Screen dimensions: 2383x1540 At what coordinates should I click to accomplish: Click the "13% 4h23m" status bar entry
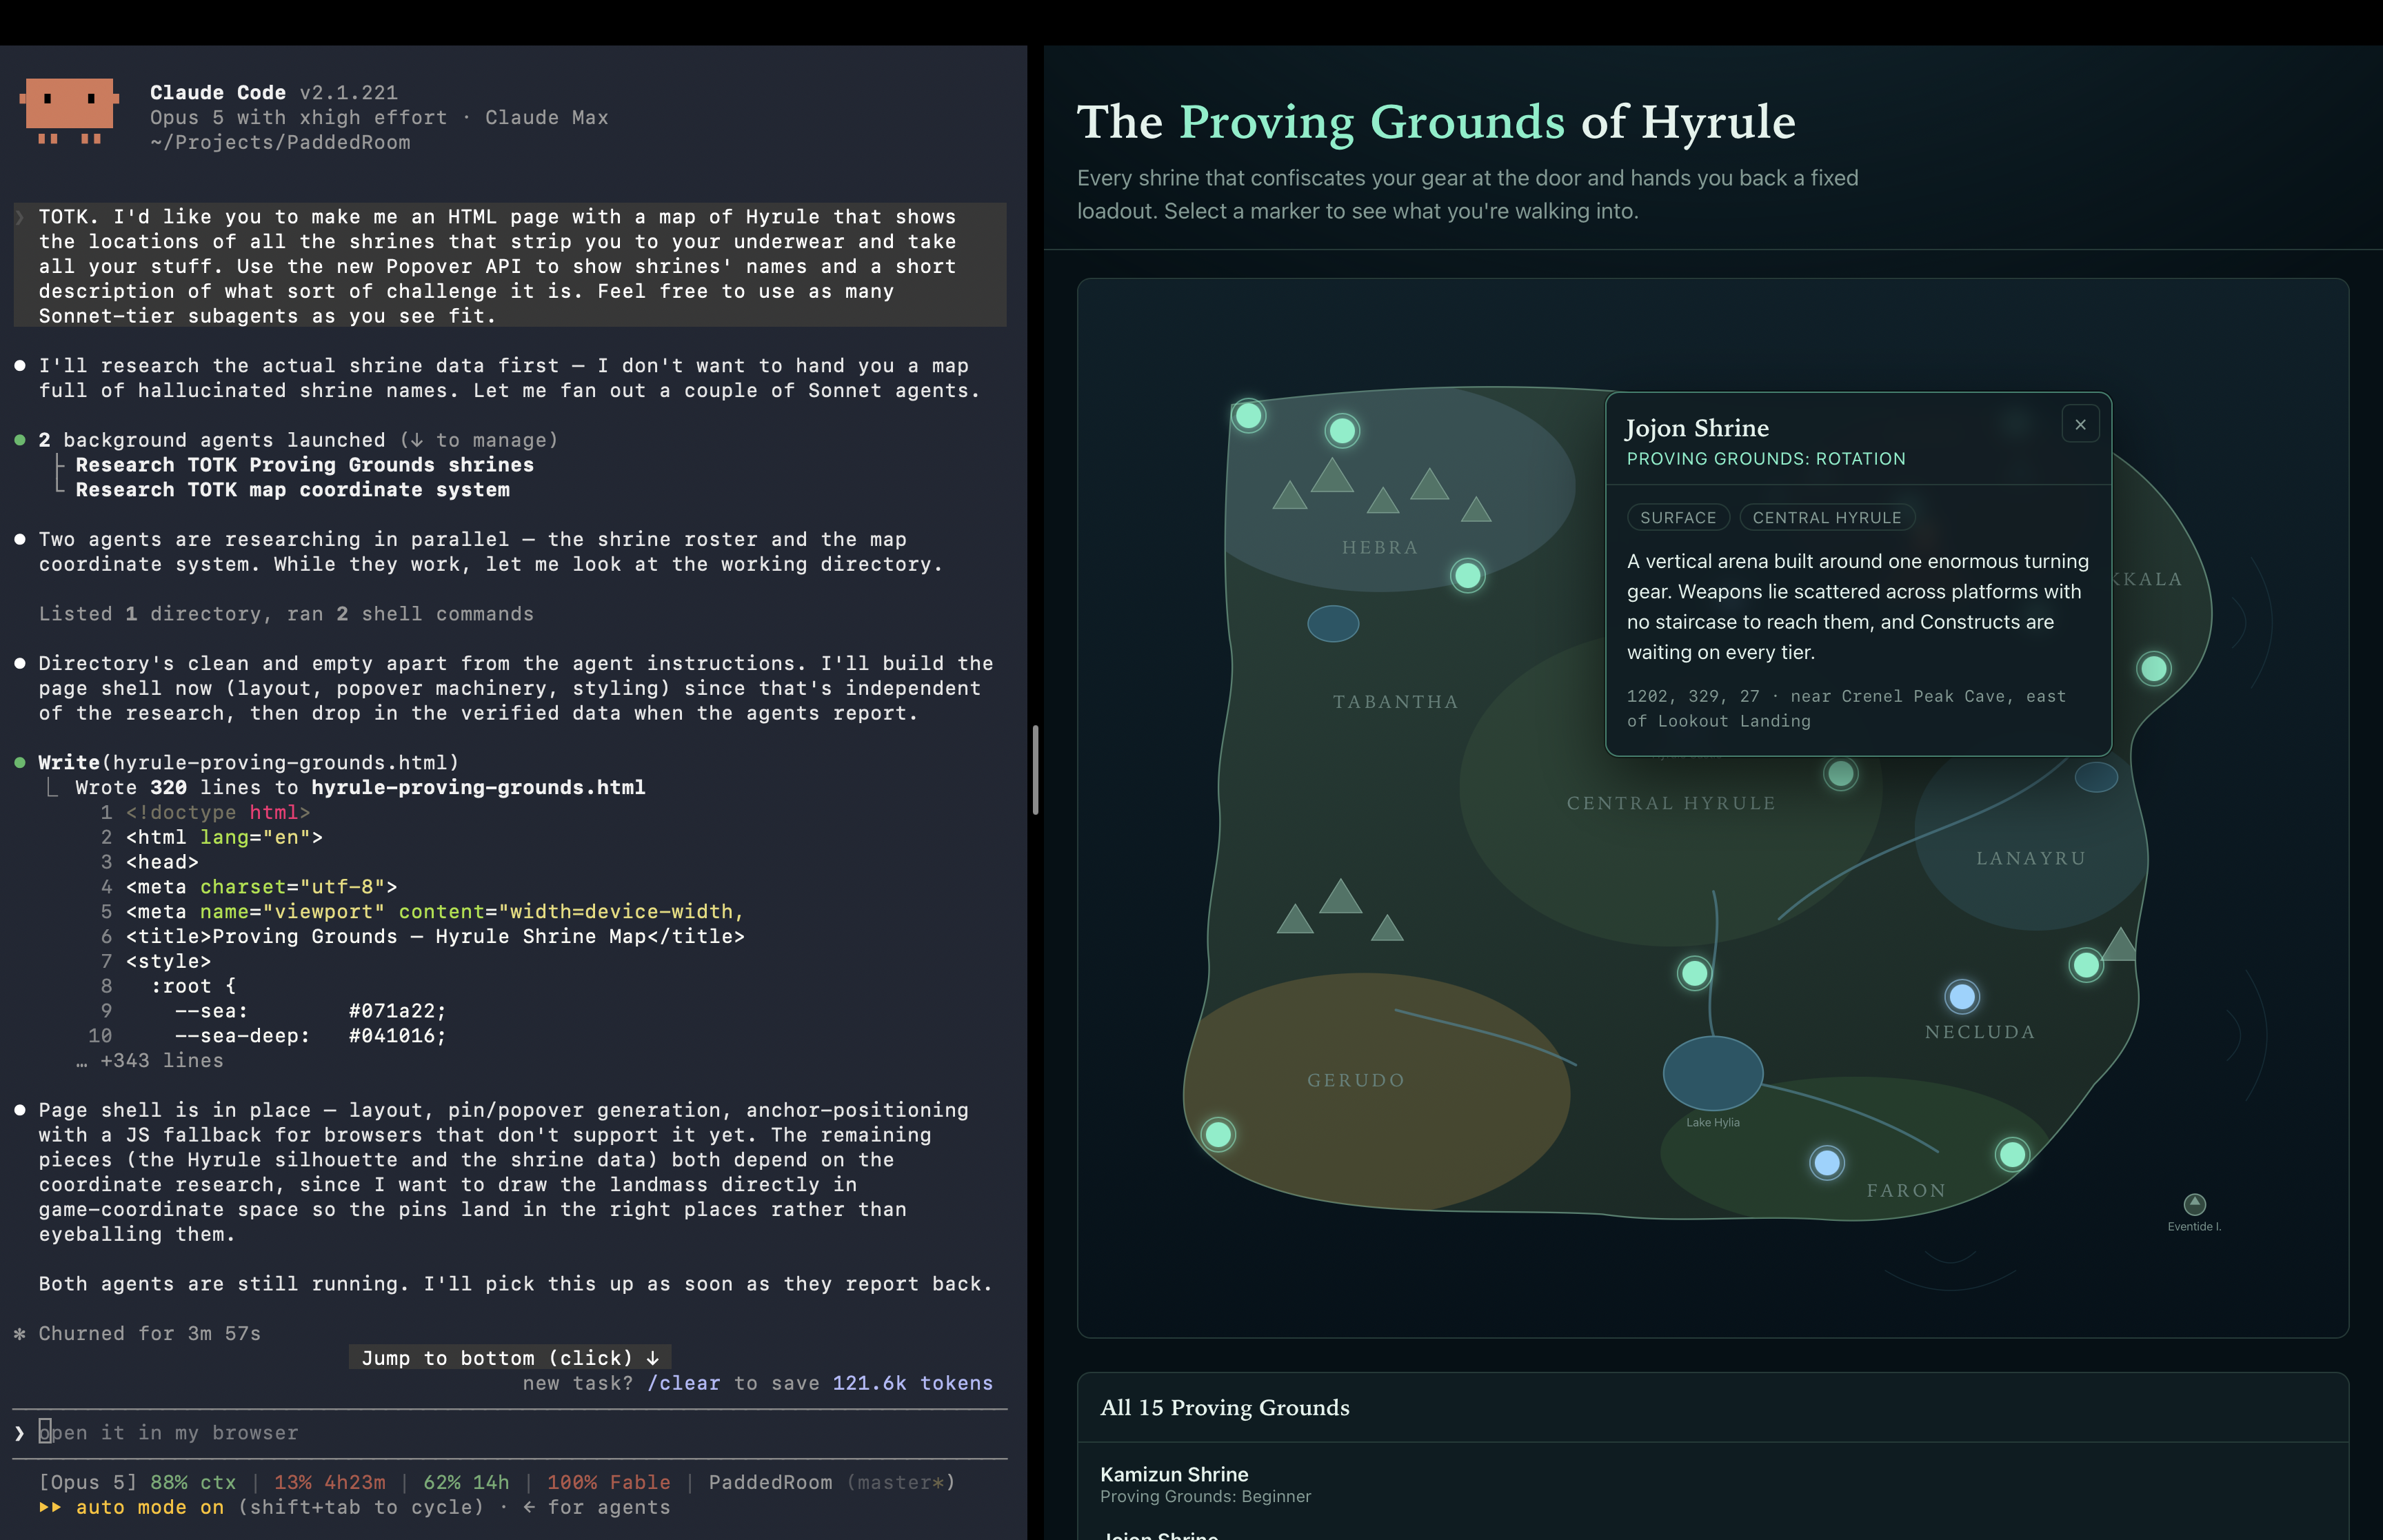point(330,1482)
